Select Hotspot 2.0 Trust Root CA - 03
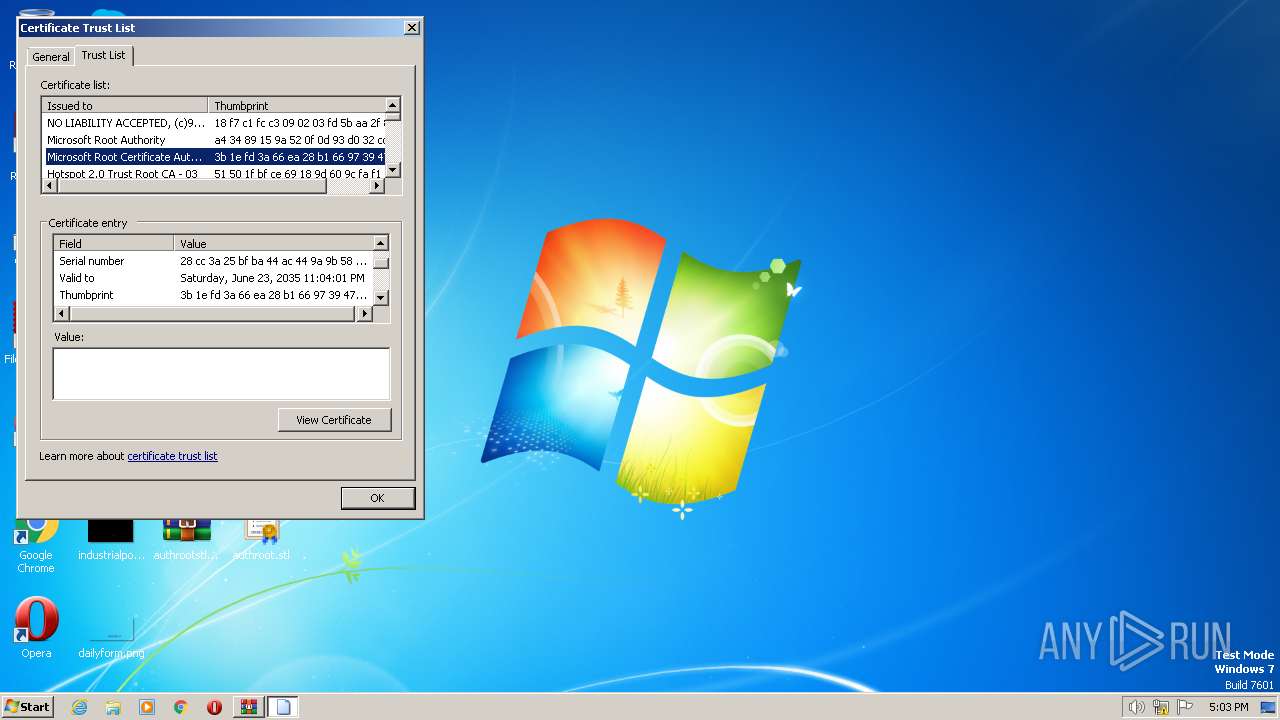Viewport: 1280px width, 720px height. tap(213, 173)
